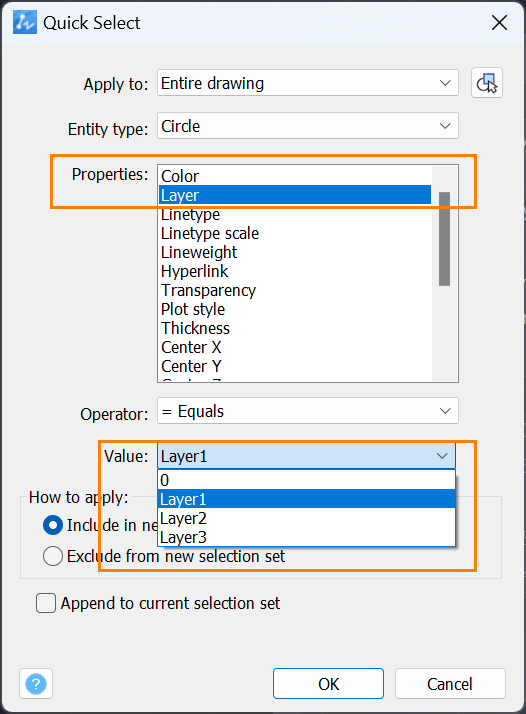Click the select entities icon button
526x714 pixels.
(x=487, y=83)
